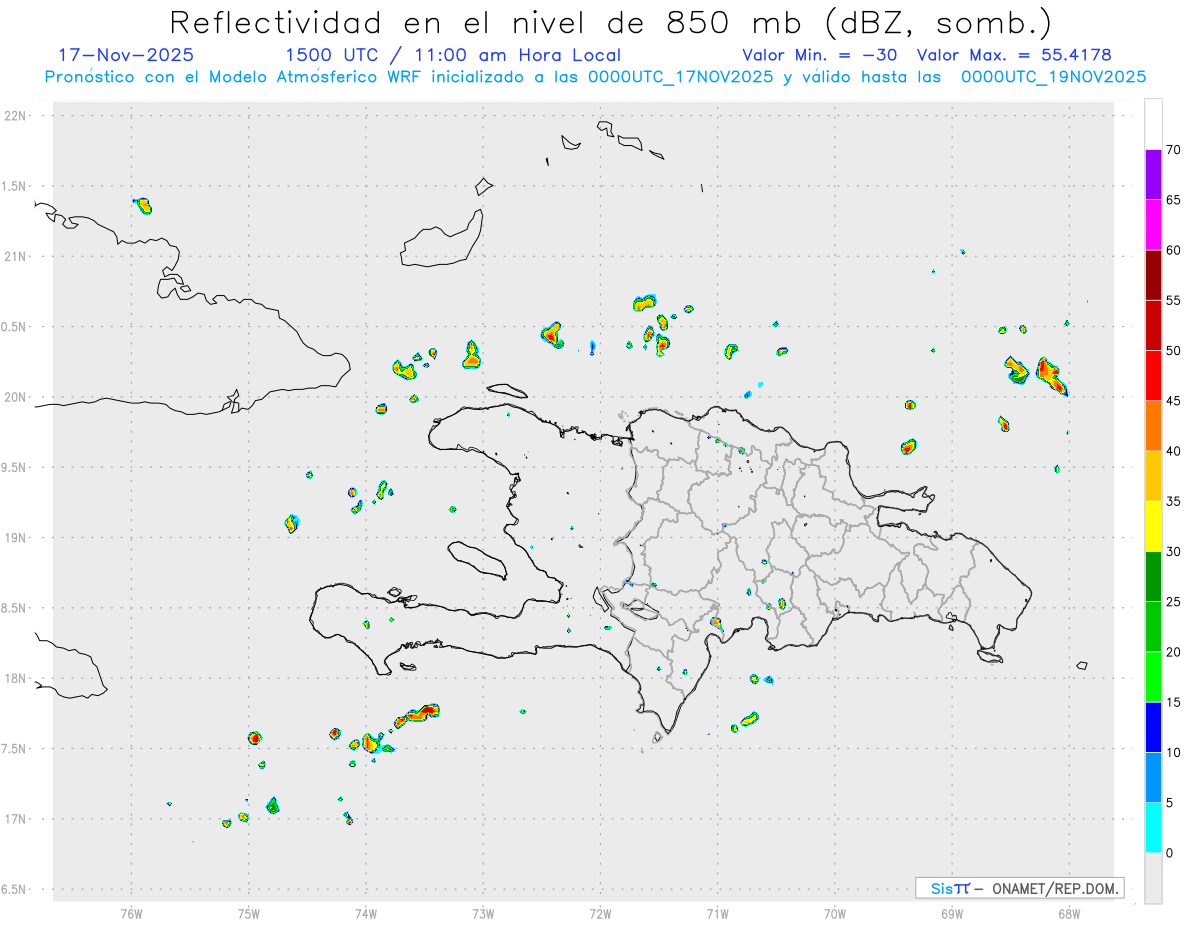1200x927 pixels.
Task: Click the '21N' latitude label
Action: pos(16,256)
